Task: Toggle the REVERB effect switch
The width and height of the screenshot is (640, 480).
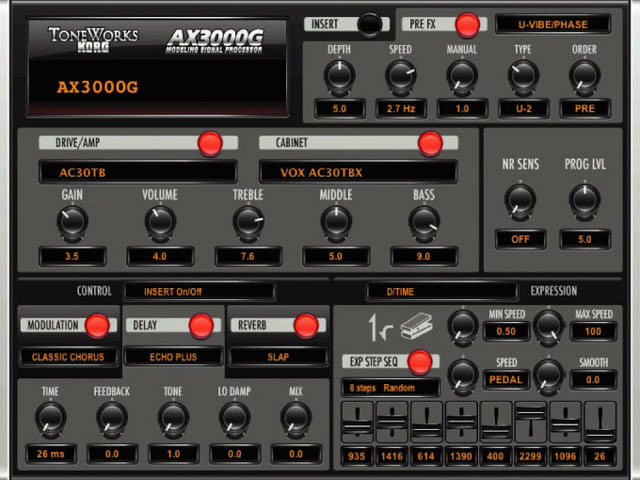Action: [306, 326]
